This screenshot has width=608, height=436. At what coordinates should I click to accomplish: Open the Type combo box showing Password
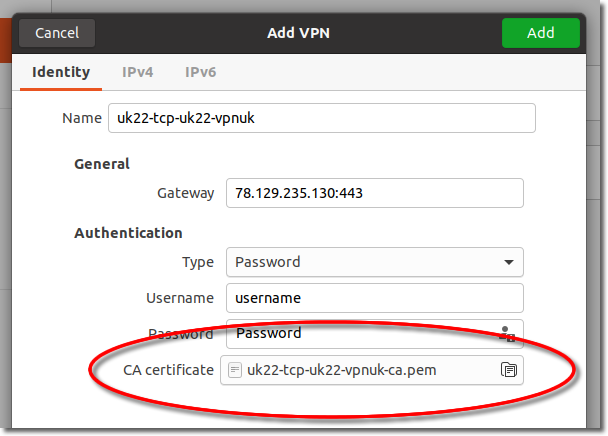pos(375,262)
